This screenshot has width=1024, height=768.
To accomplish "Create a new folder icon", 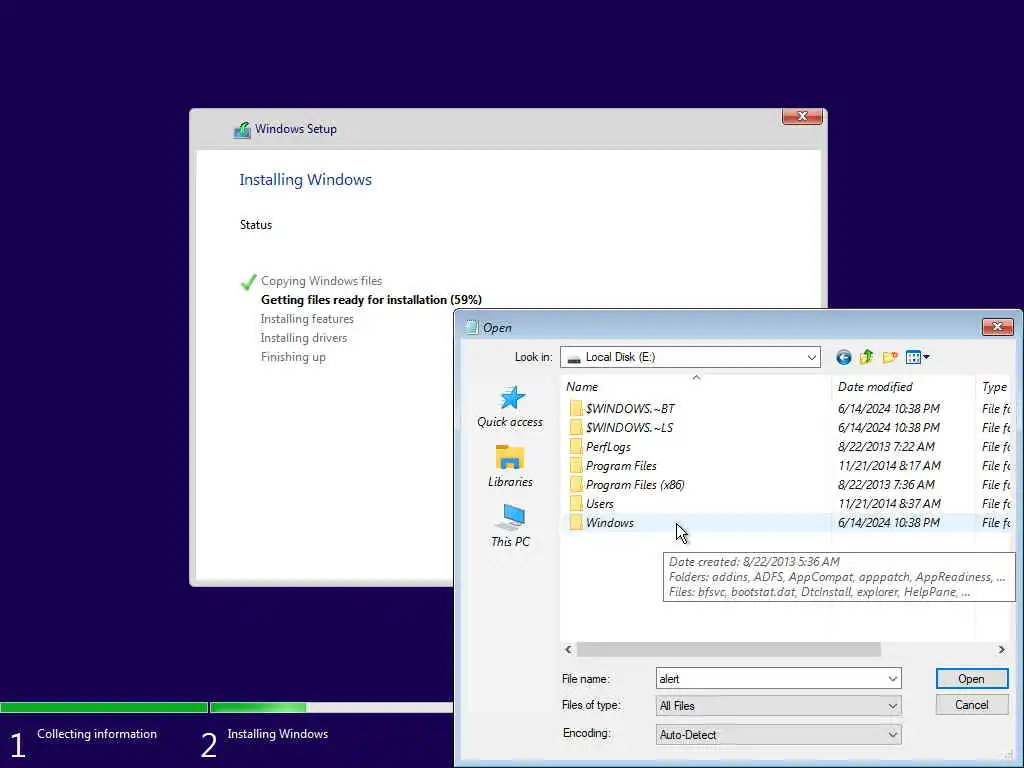I will [x=889, y=357].
